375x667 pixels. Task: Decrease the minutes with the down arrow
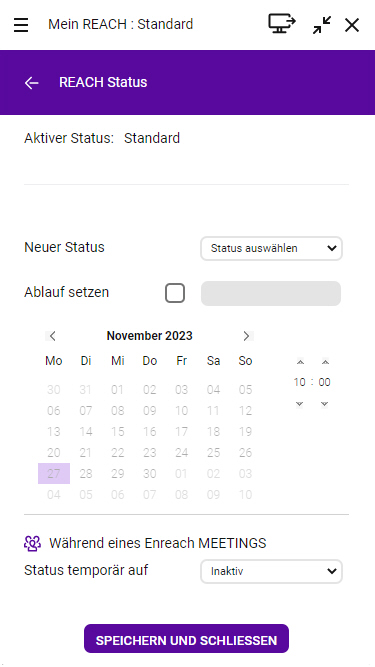tap(324, 404)
